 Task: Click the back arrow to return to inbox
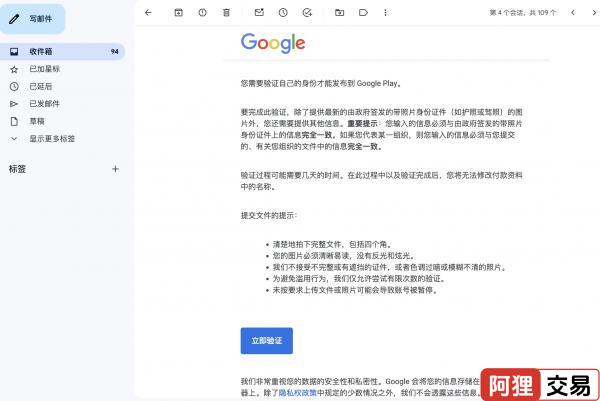[148, 13]
